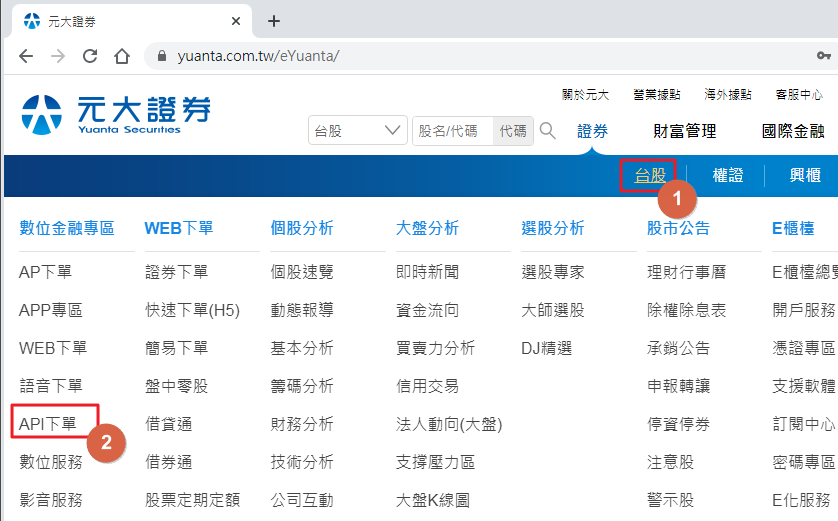Open the 個股速覽 link

[x=302, y=272]
